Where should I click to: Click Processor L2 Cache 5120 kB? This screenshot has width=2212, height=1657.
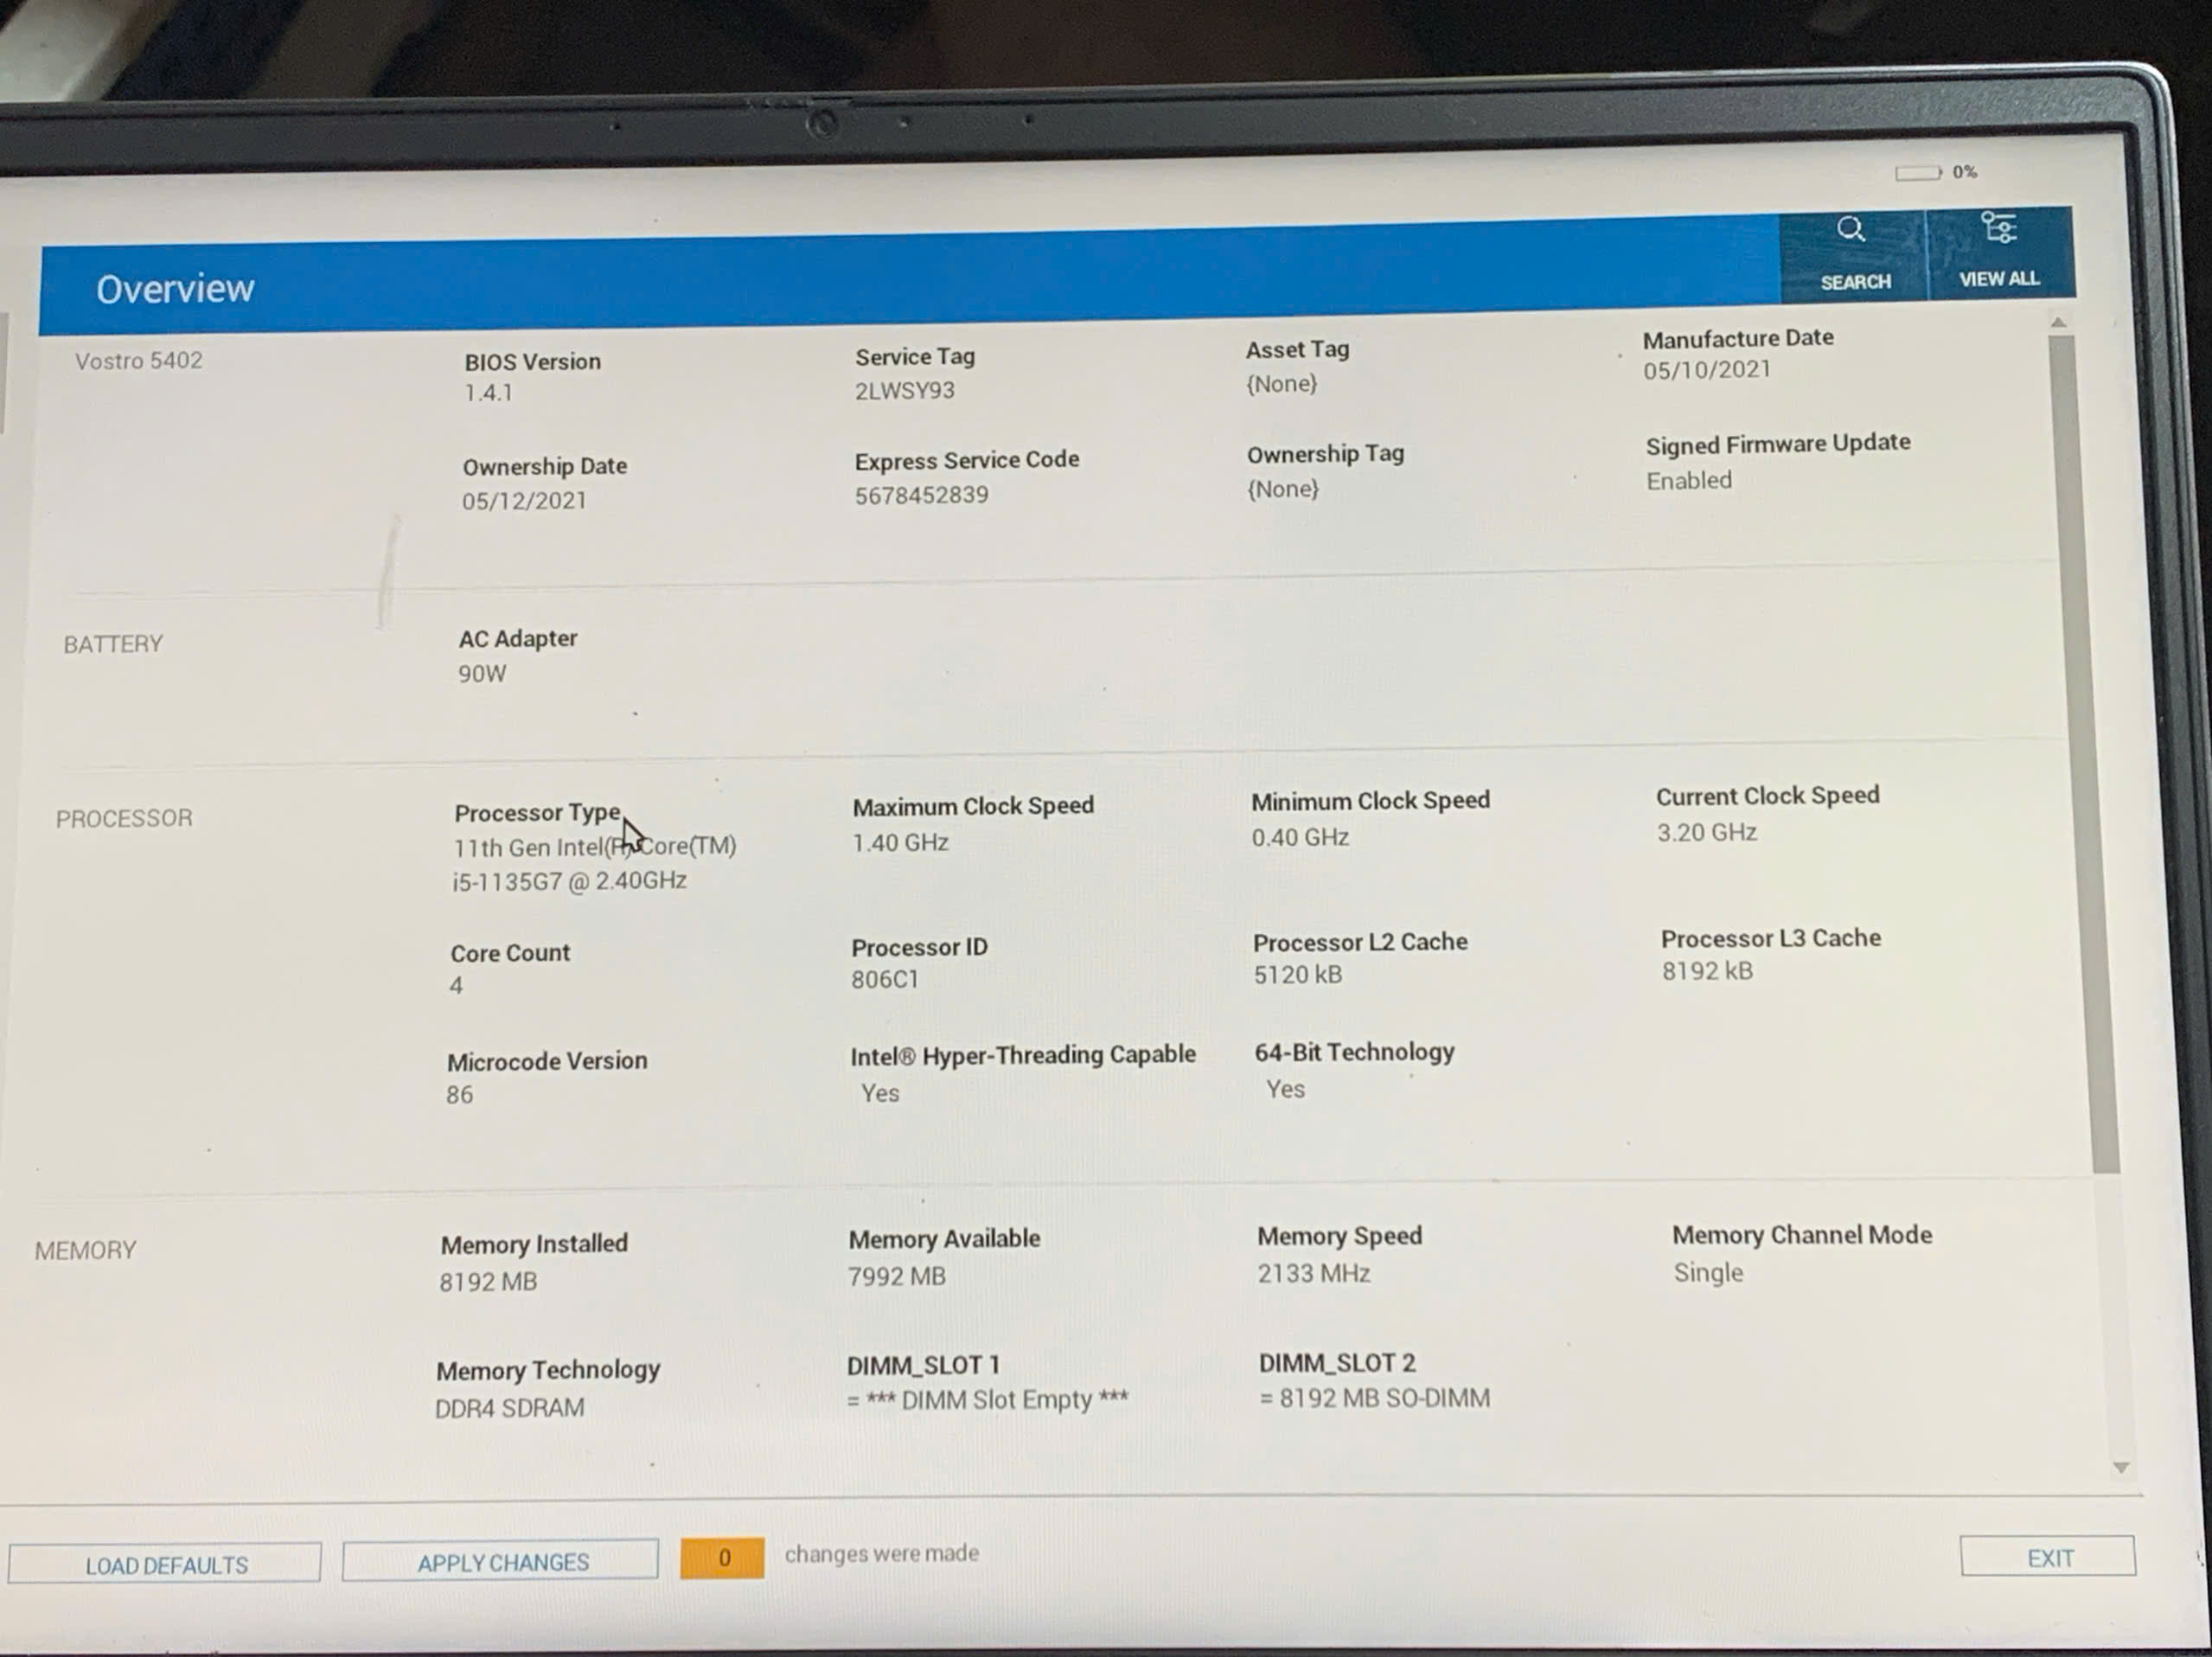tap(1298, 974)
